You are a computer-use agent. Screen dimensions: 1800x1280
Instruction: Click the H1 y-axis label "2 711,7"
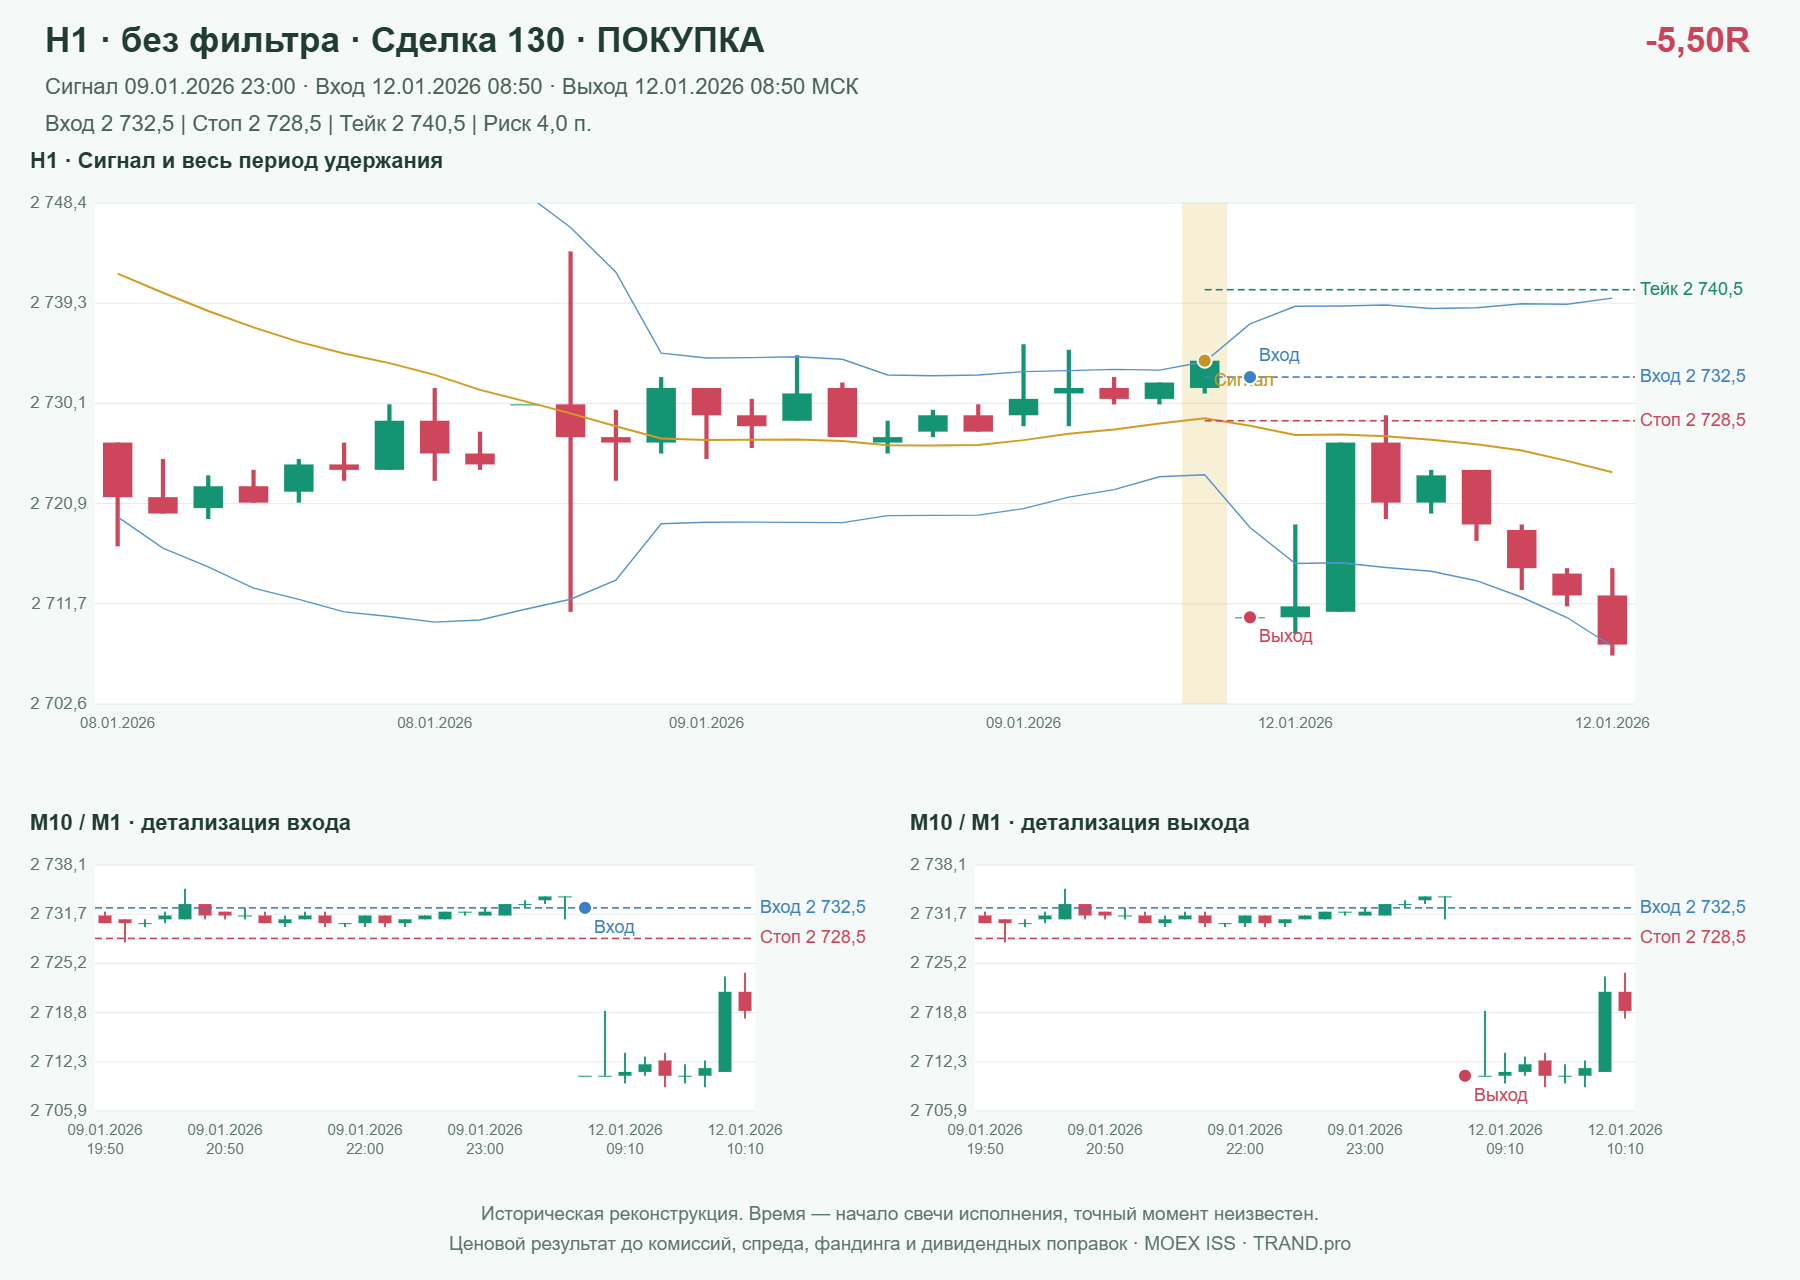point(58,604)
